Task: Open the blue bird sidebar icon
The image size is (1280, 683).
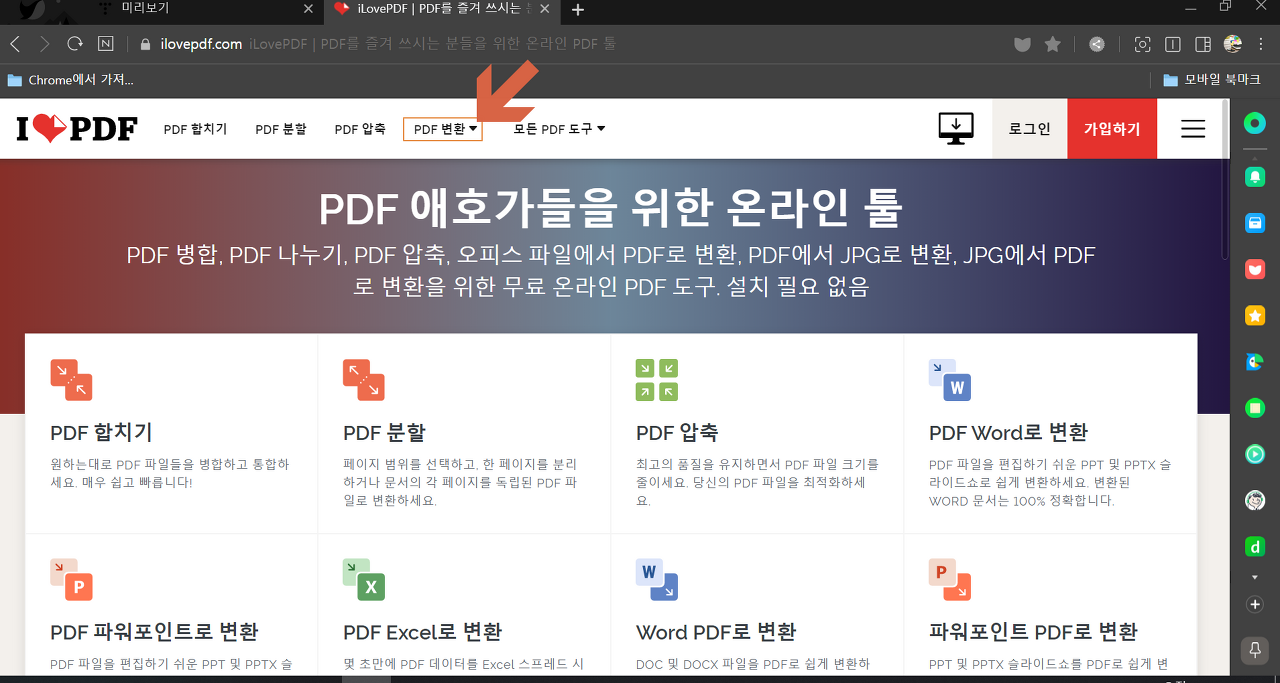Action: pyautogui.click(x=1254, y=362)
